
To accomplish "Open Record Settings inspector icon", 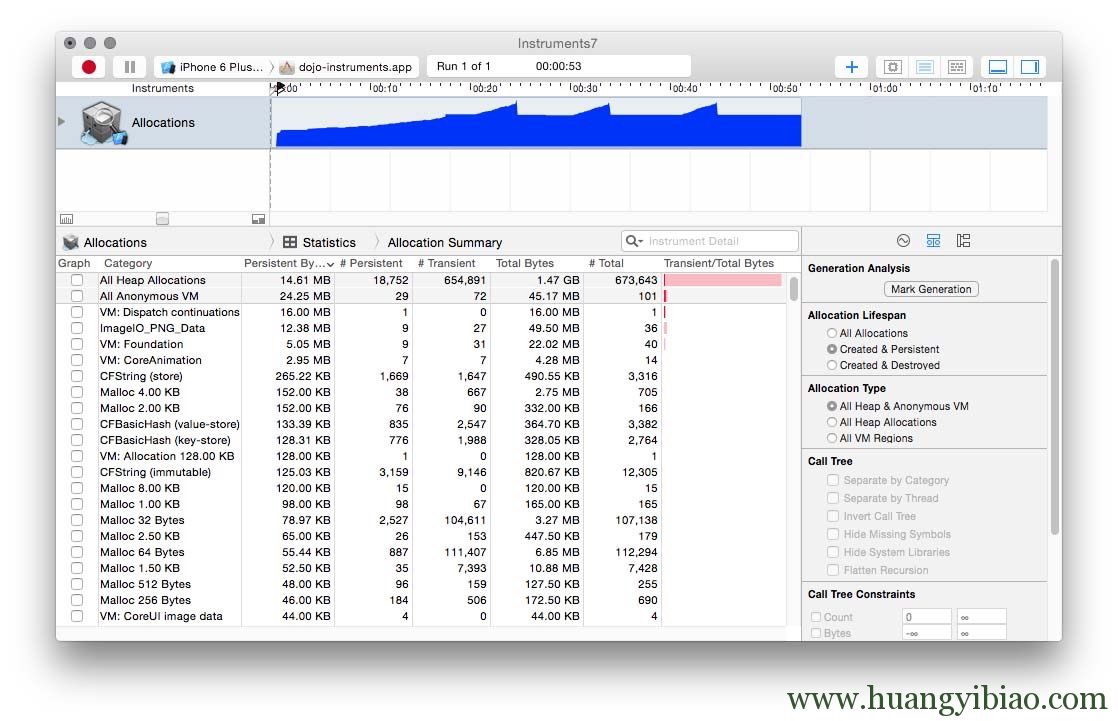I will (x=903, y=241).
